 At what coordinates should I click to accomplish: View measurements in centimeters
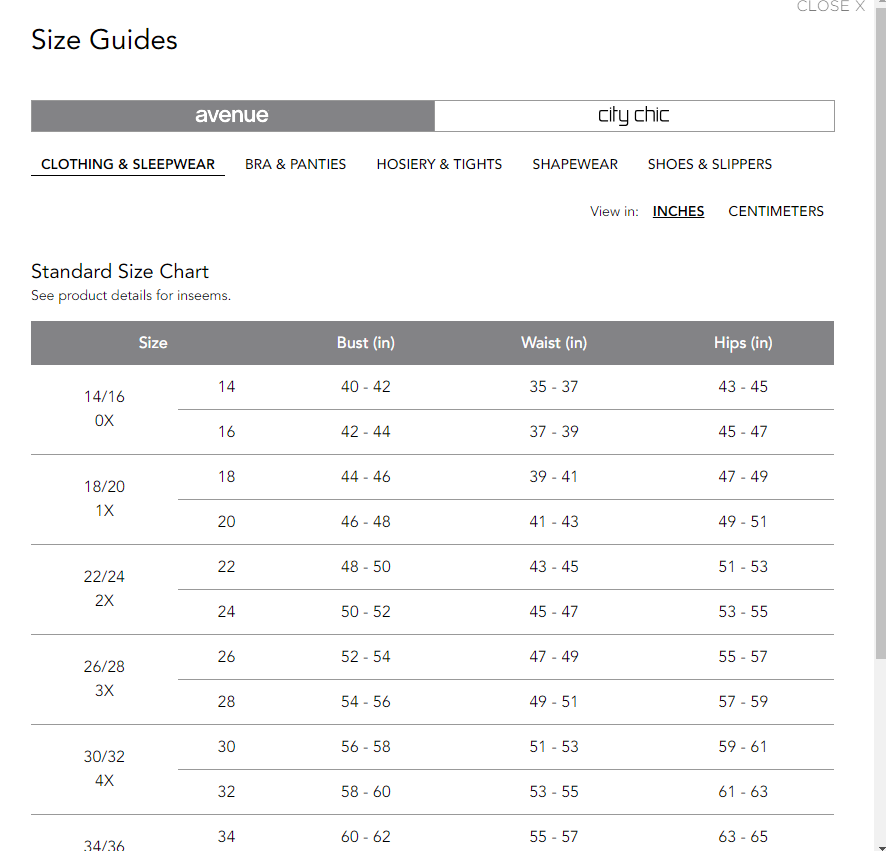point(776,211)
